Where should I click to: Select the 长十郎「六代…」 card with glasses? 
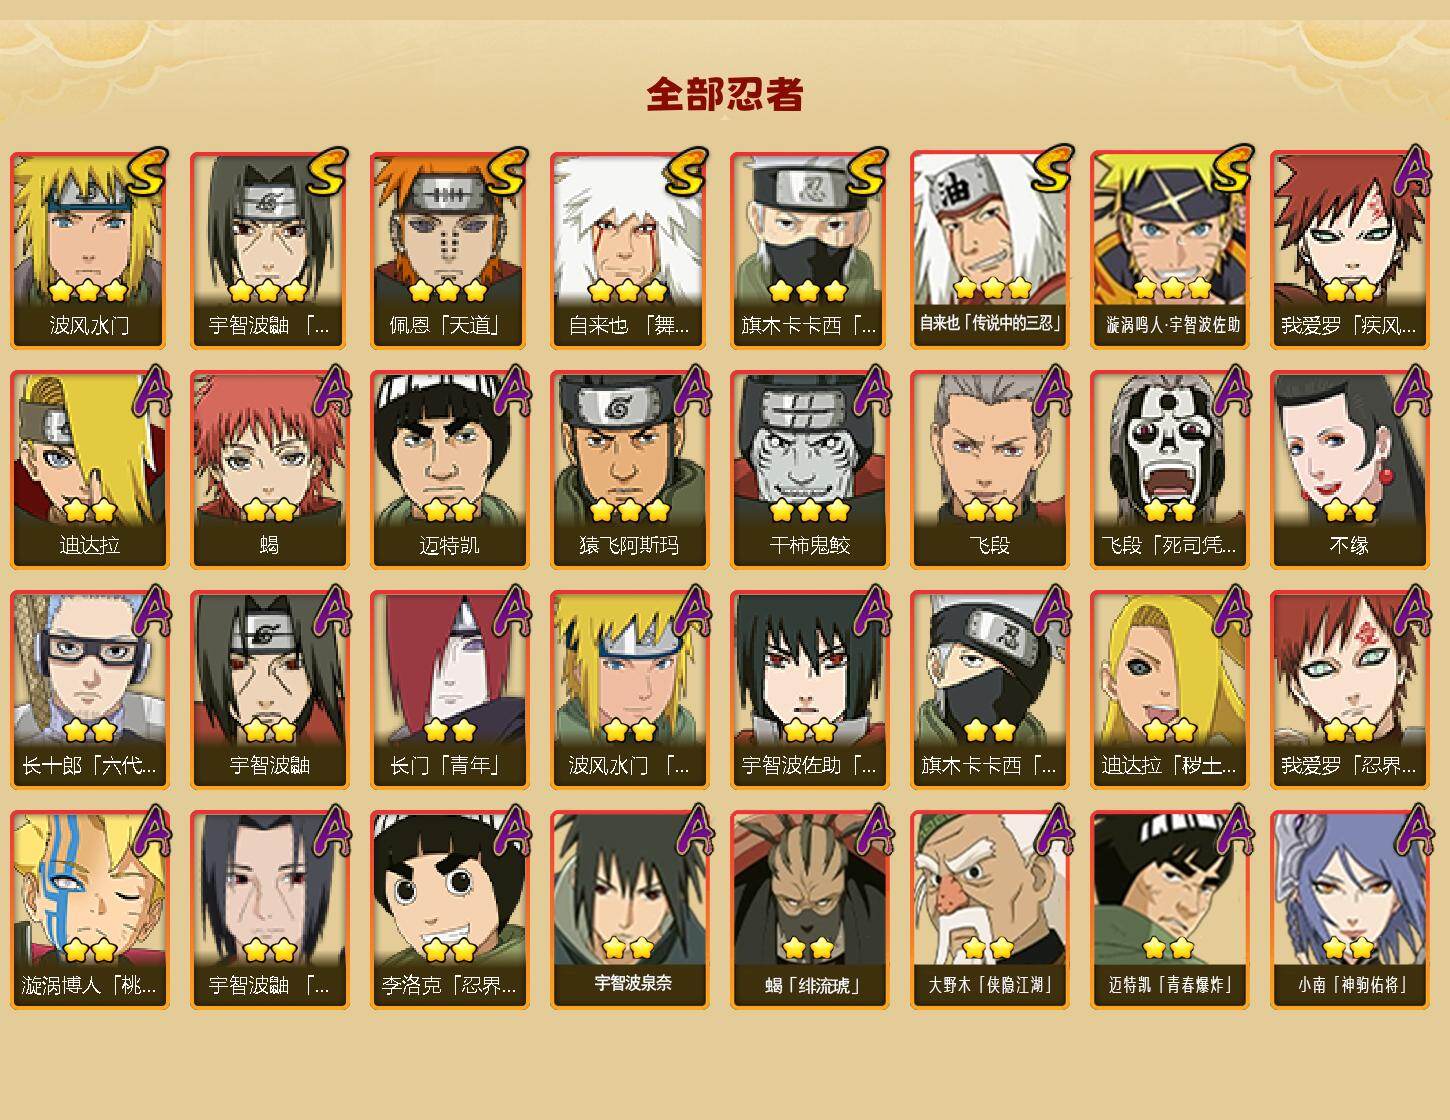click(89, 690)
